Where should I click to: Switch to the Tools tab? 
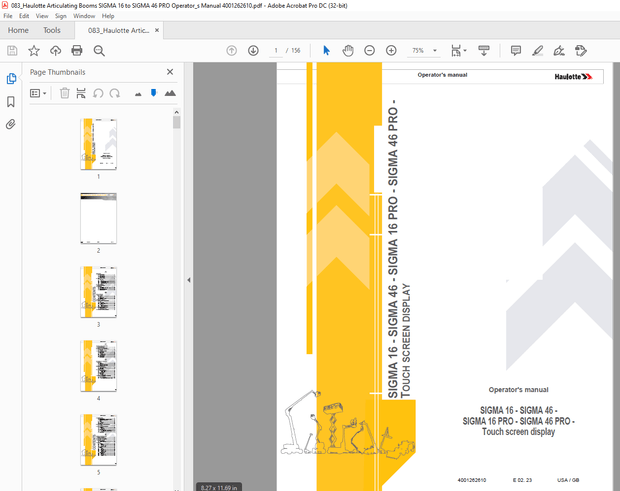tap(51, 30)
